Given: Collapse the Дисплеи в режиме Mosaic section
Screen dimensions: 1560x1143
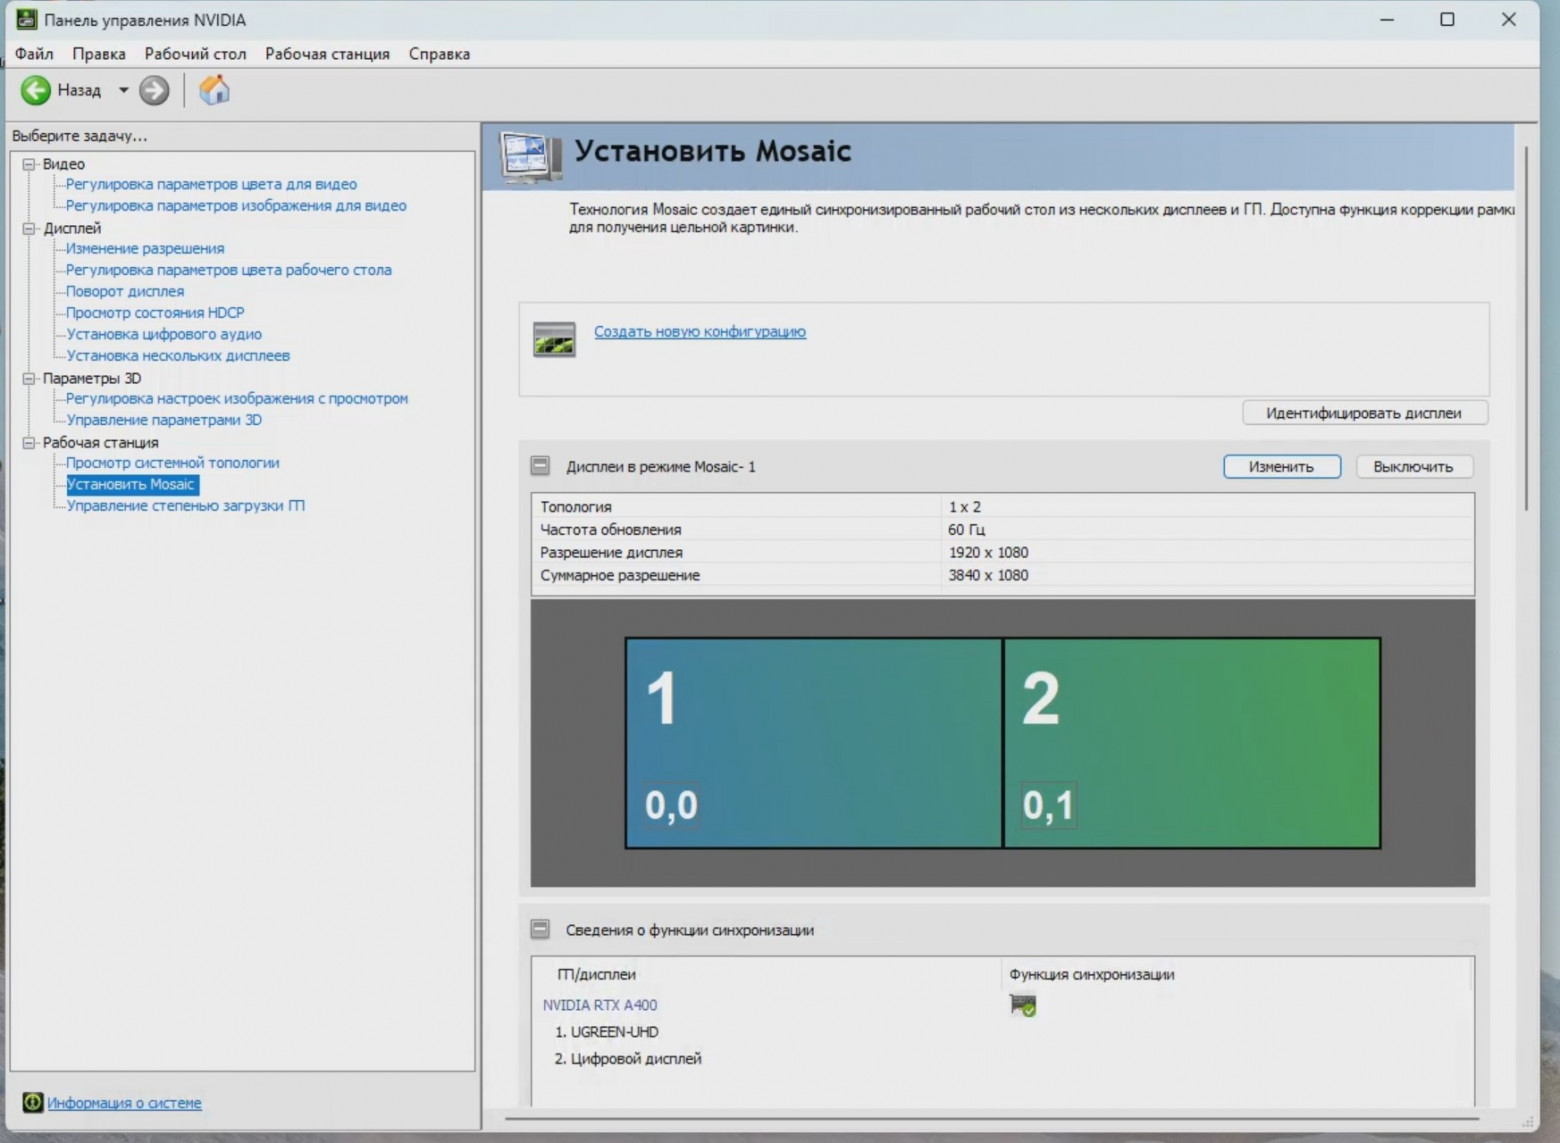Looking at the screenshot, I should 540,466.
